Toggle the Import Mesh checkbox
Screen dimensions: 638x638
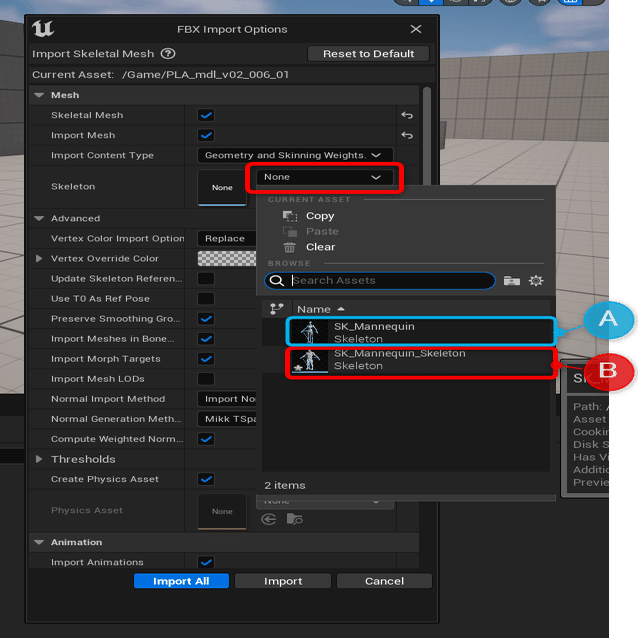pos(206,135)
